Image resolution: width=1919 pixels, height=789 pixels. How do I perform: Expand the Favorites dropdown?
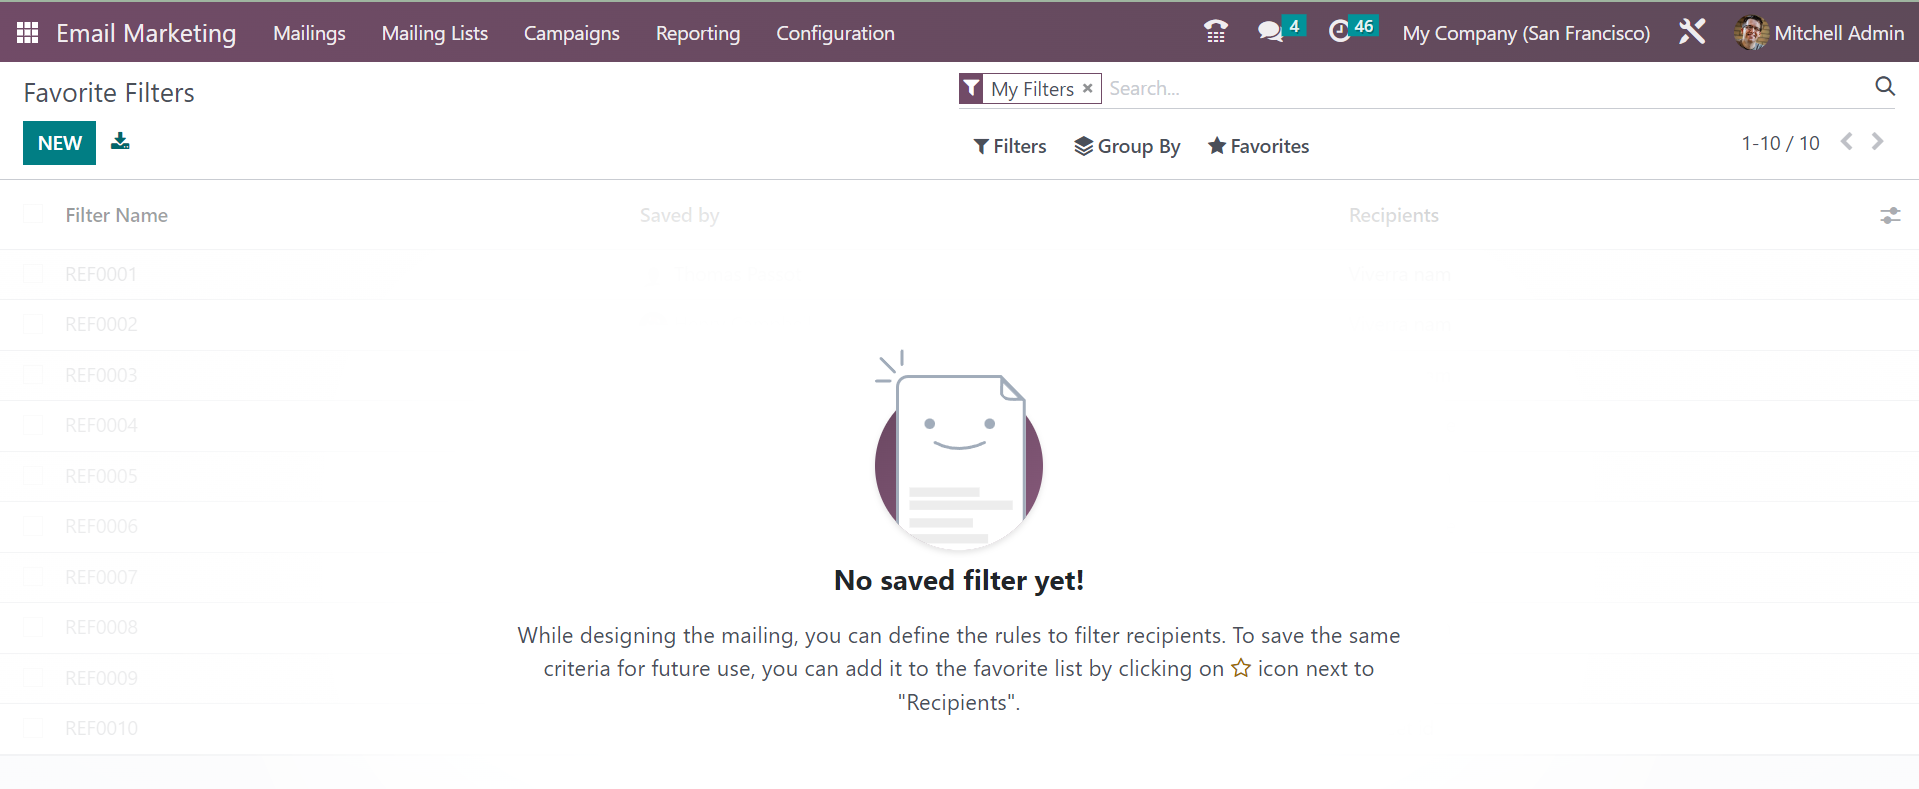[1258, 146]
